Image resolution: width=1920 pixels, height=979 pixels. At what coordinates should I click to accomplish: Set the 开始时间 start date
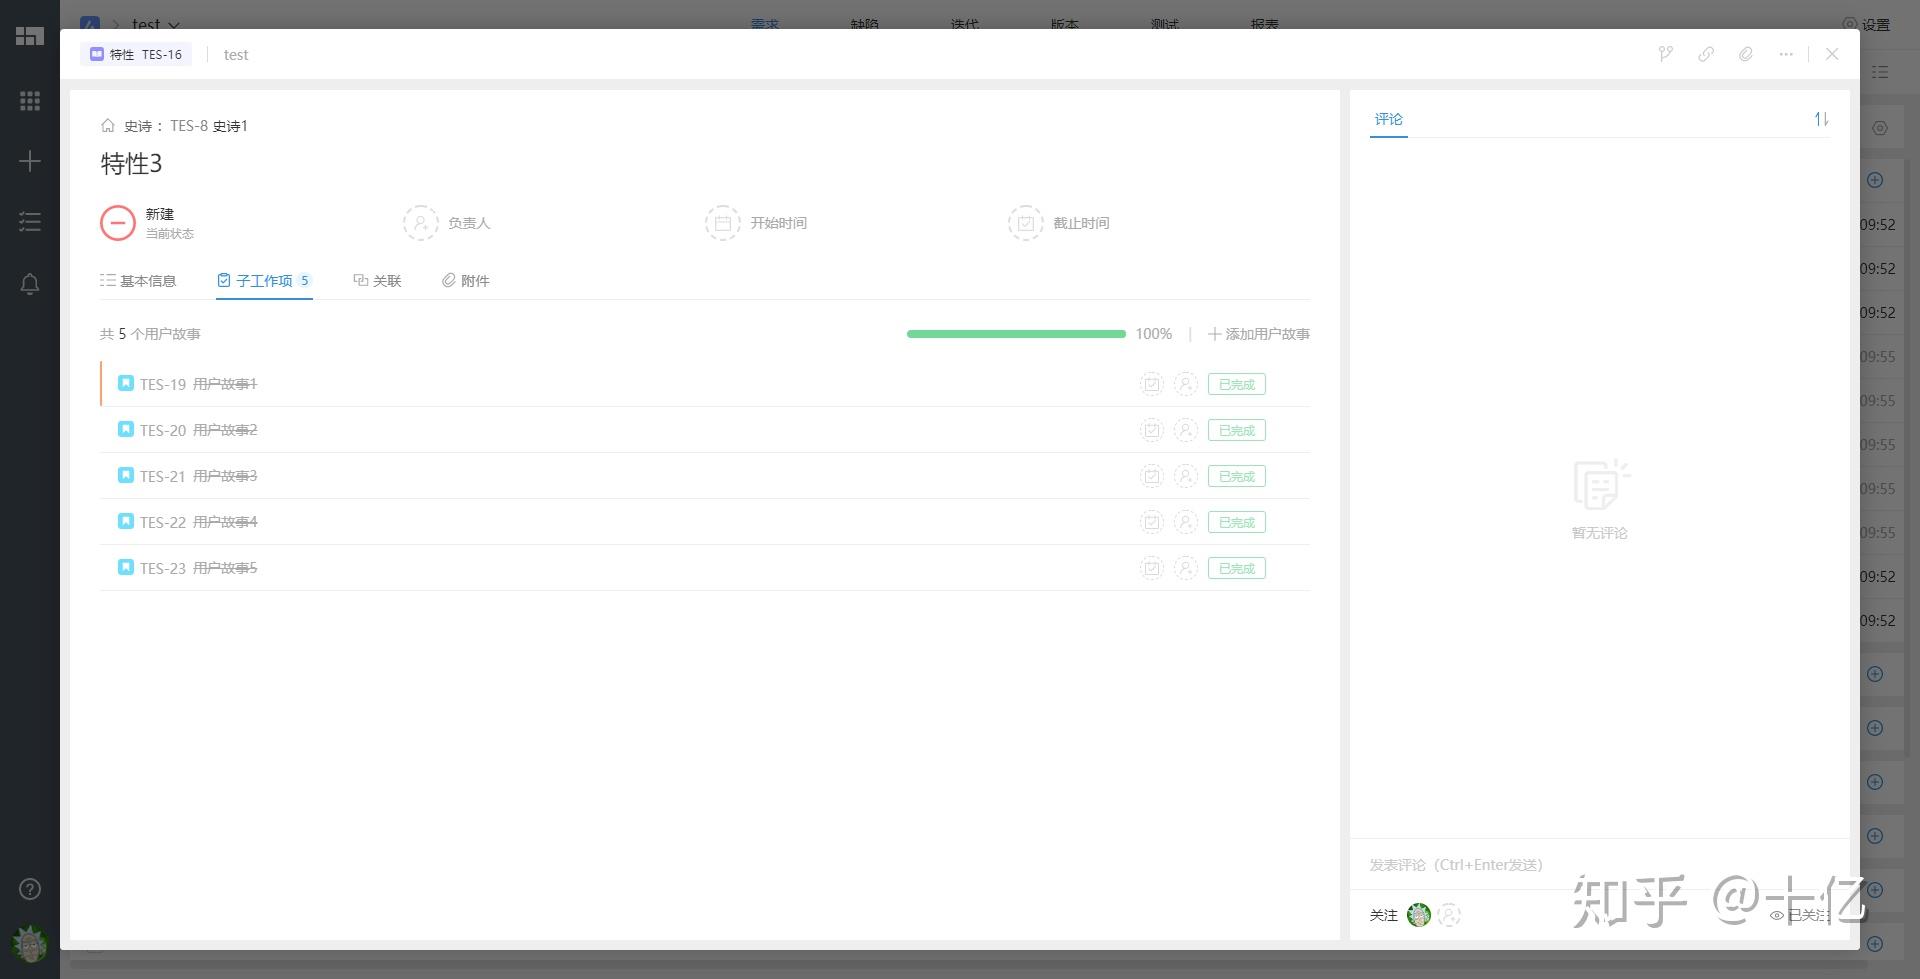[x=756, y=222]
